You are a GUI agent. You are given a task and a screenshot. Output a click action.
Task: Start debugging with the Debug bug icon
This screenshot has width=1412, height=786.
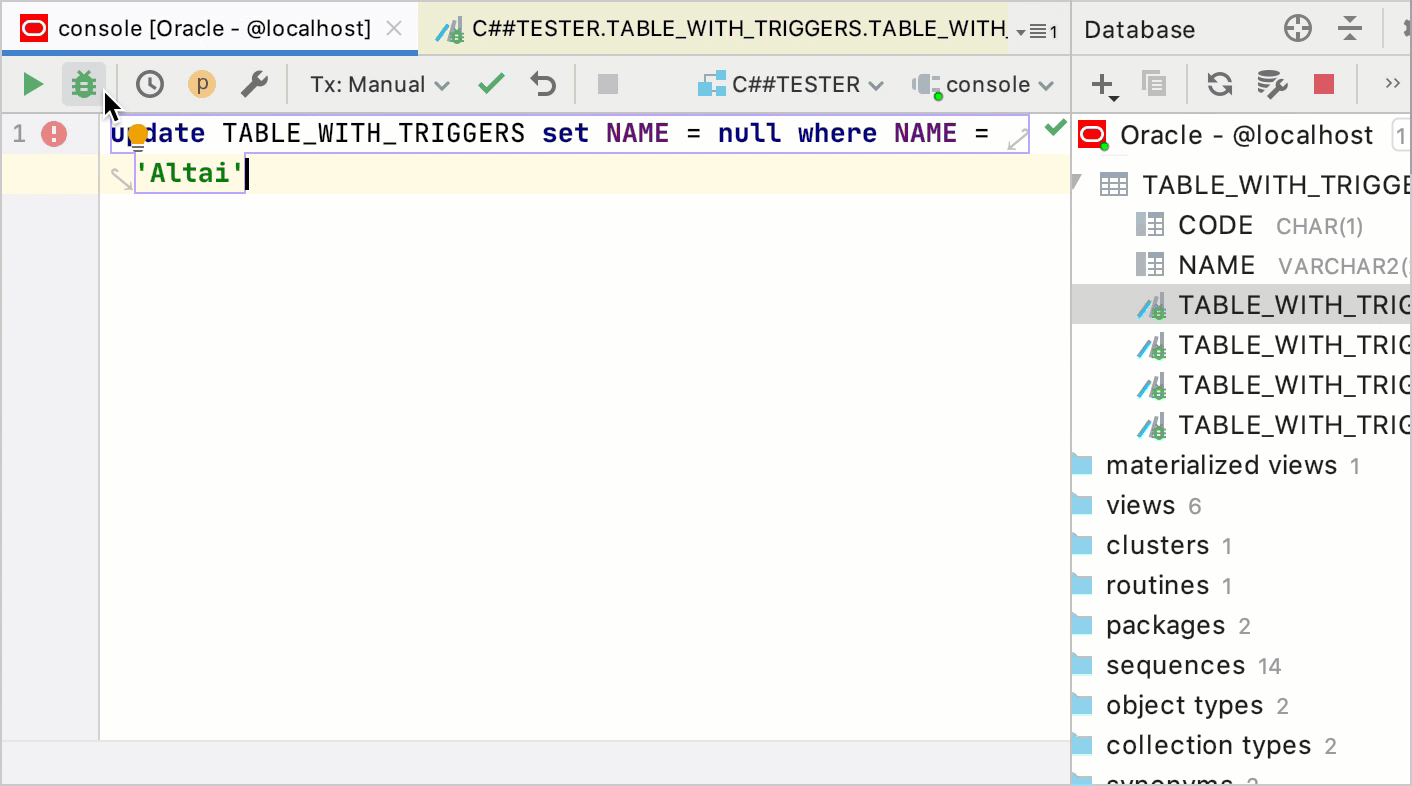coord(85,84)
